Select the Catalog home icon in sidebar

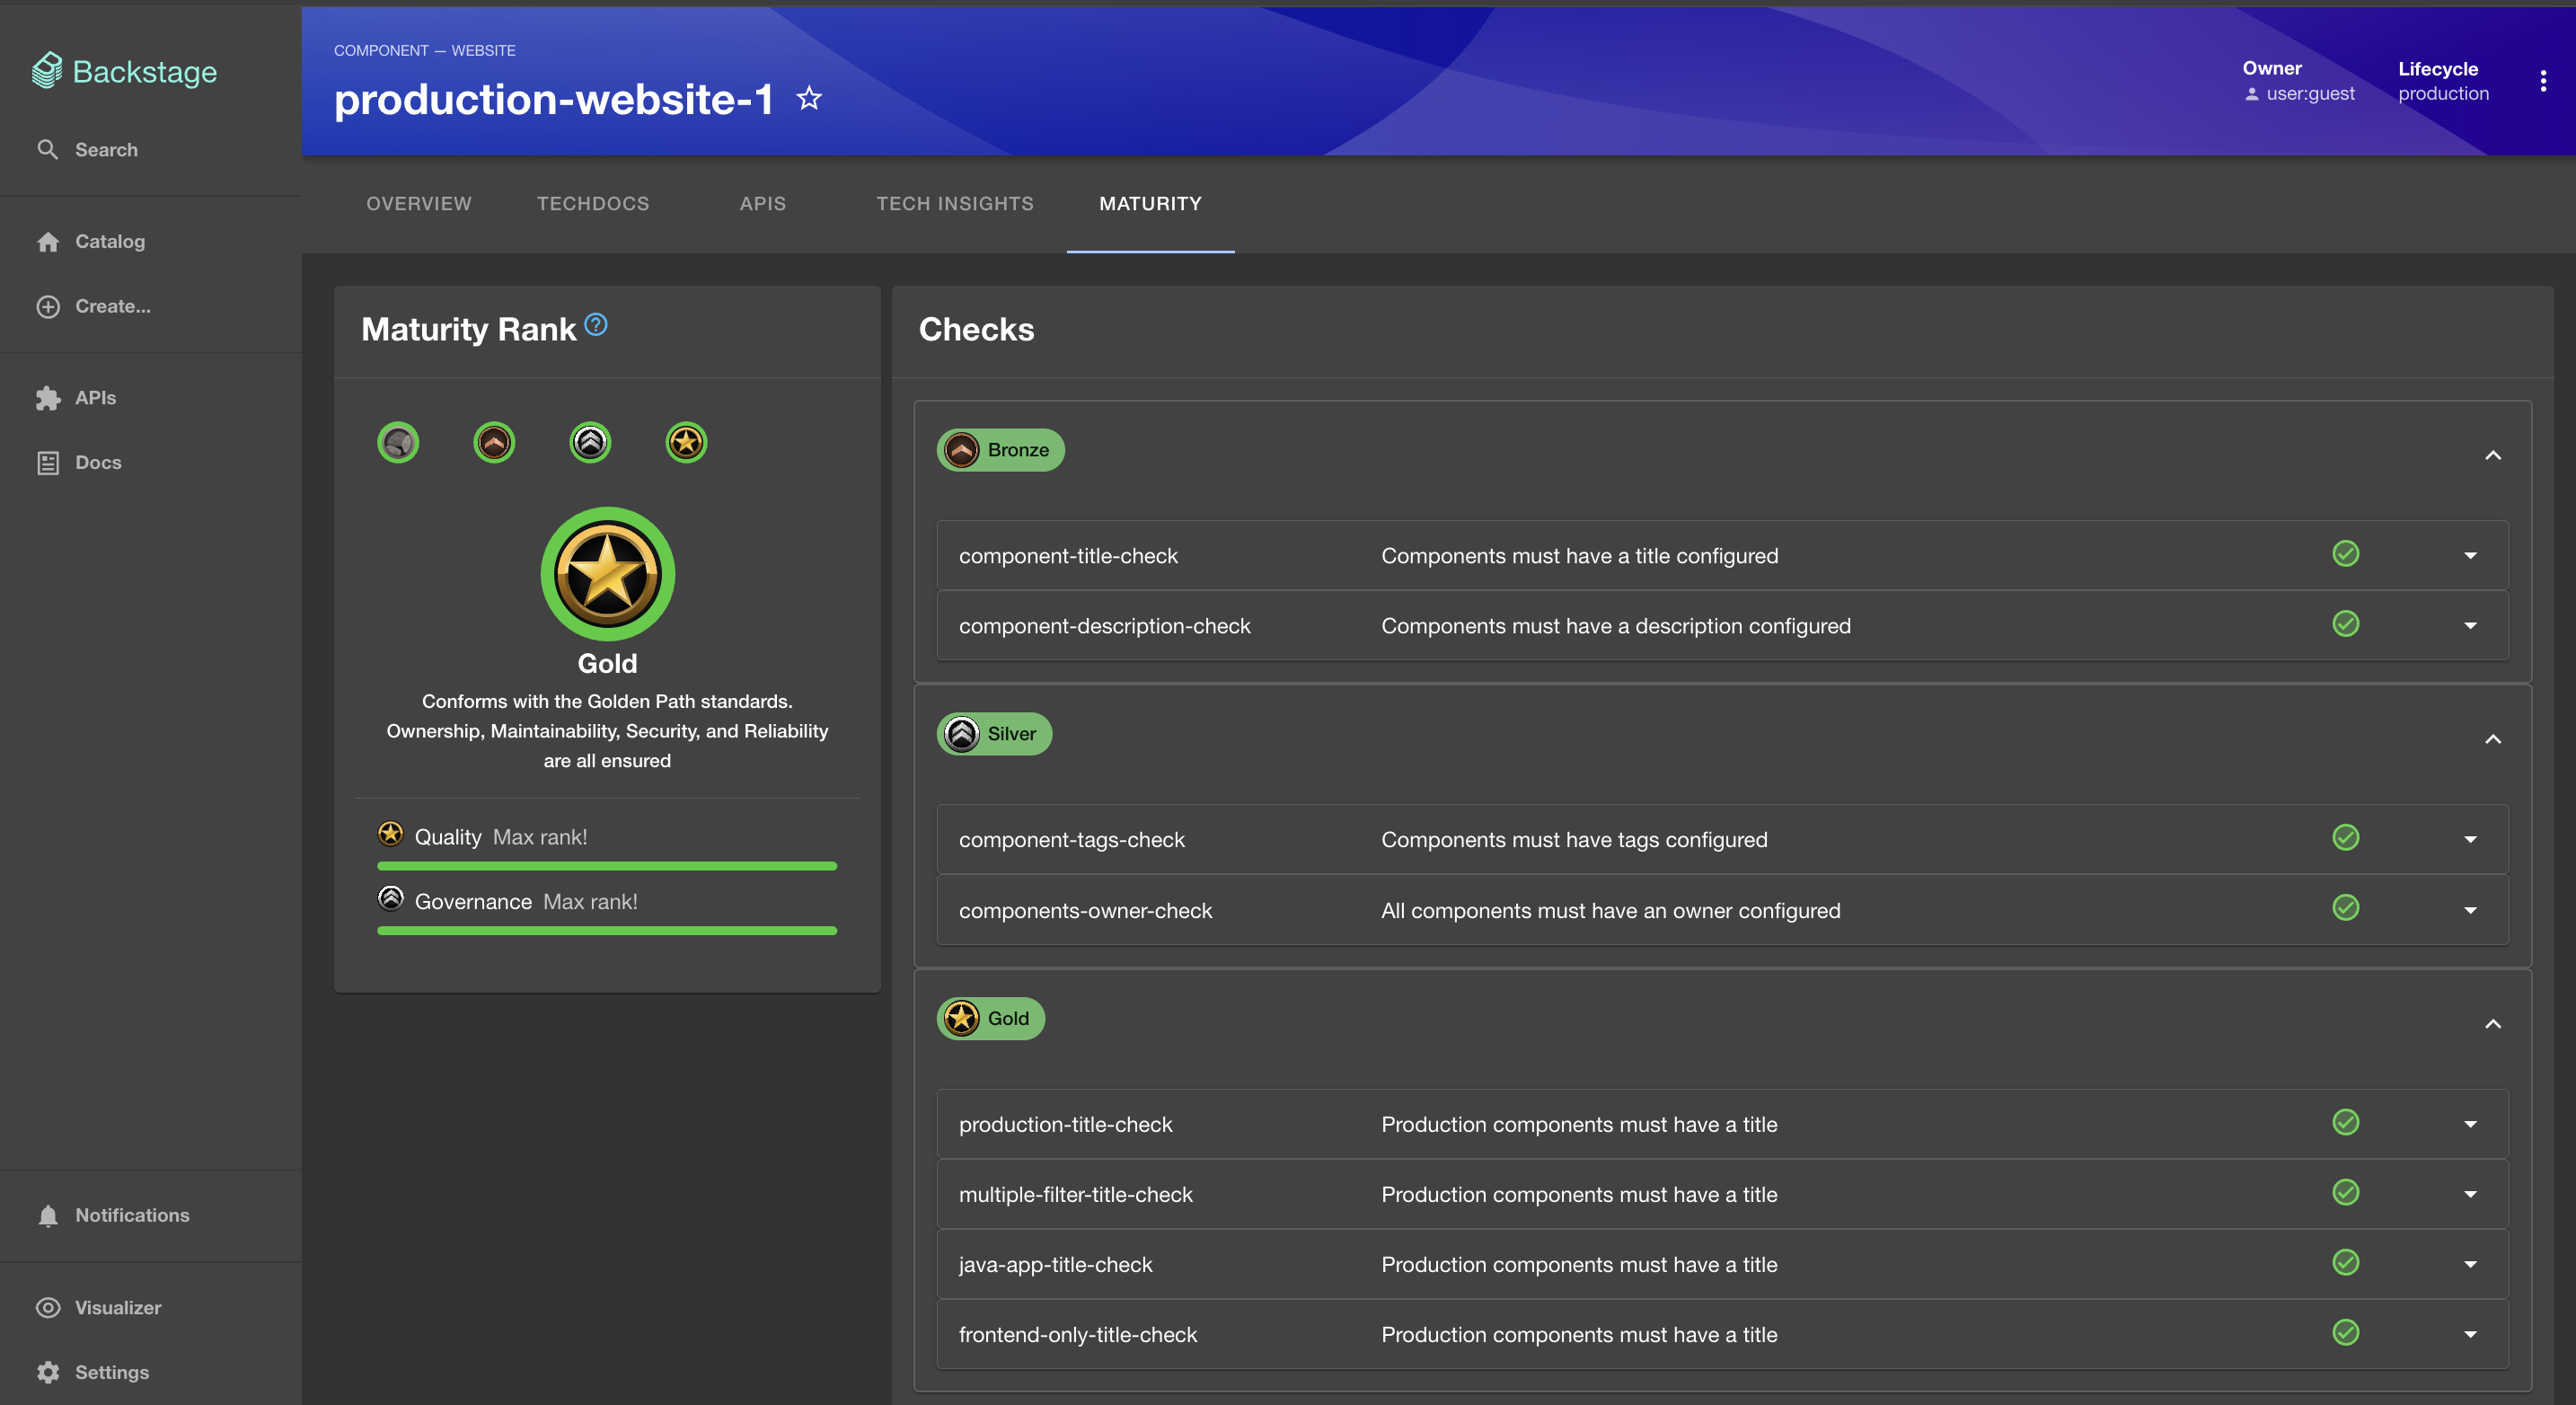click(49, 241)
